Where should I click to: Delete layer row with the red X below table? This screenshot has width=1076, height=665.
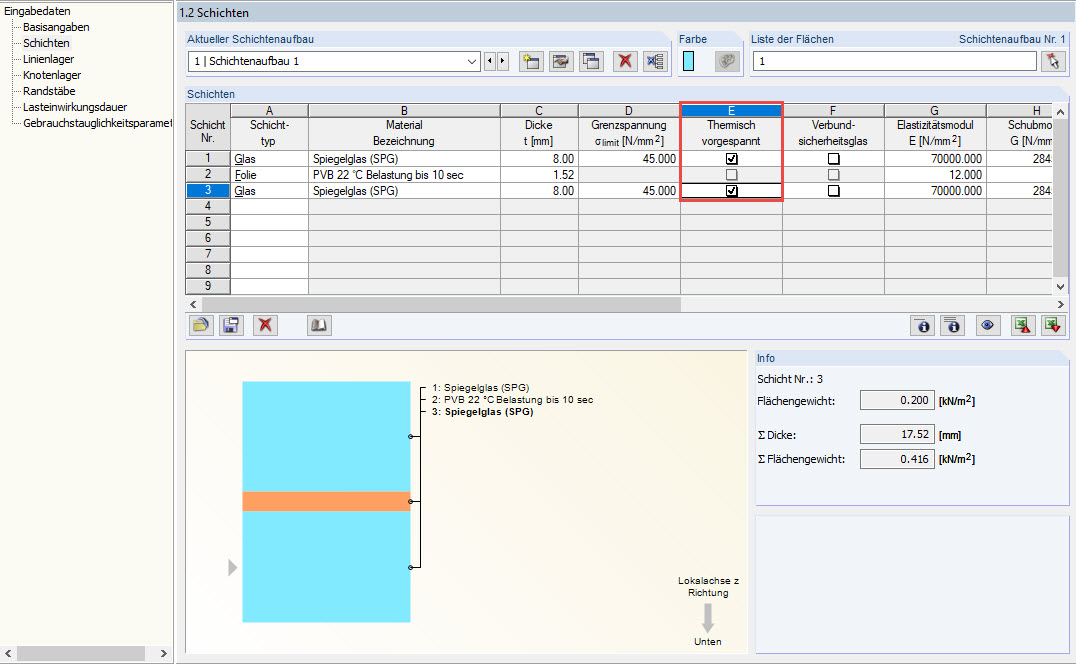(x=265, y=325)
